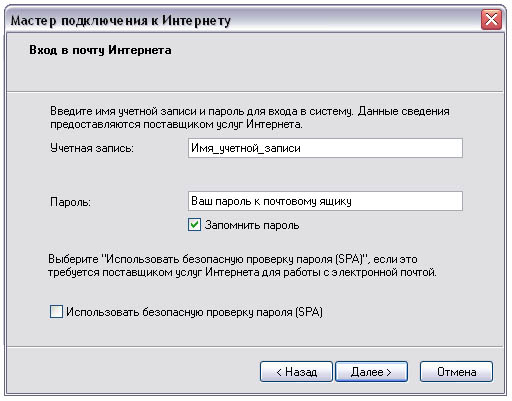Click the Учетная запись label
The height and width of the screenshot is (401, 512).
click(x=92, y=148)
